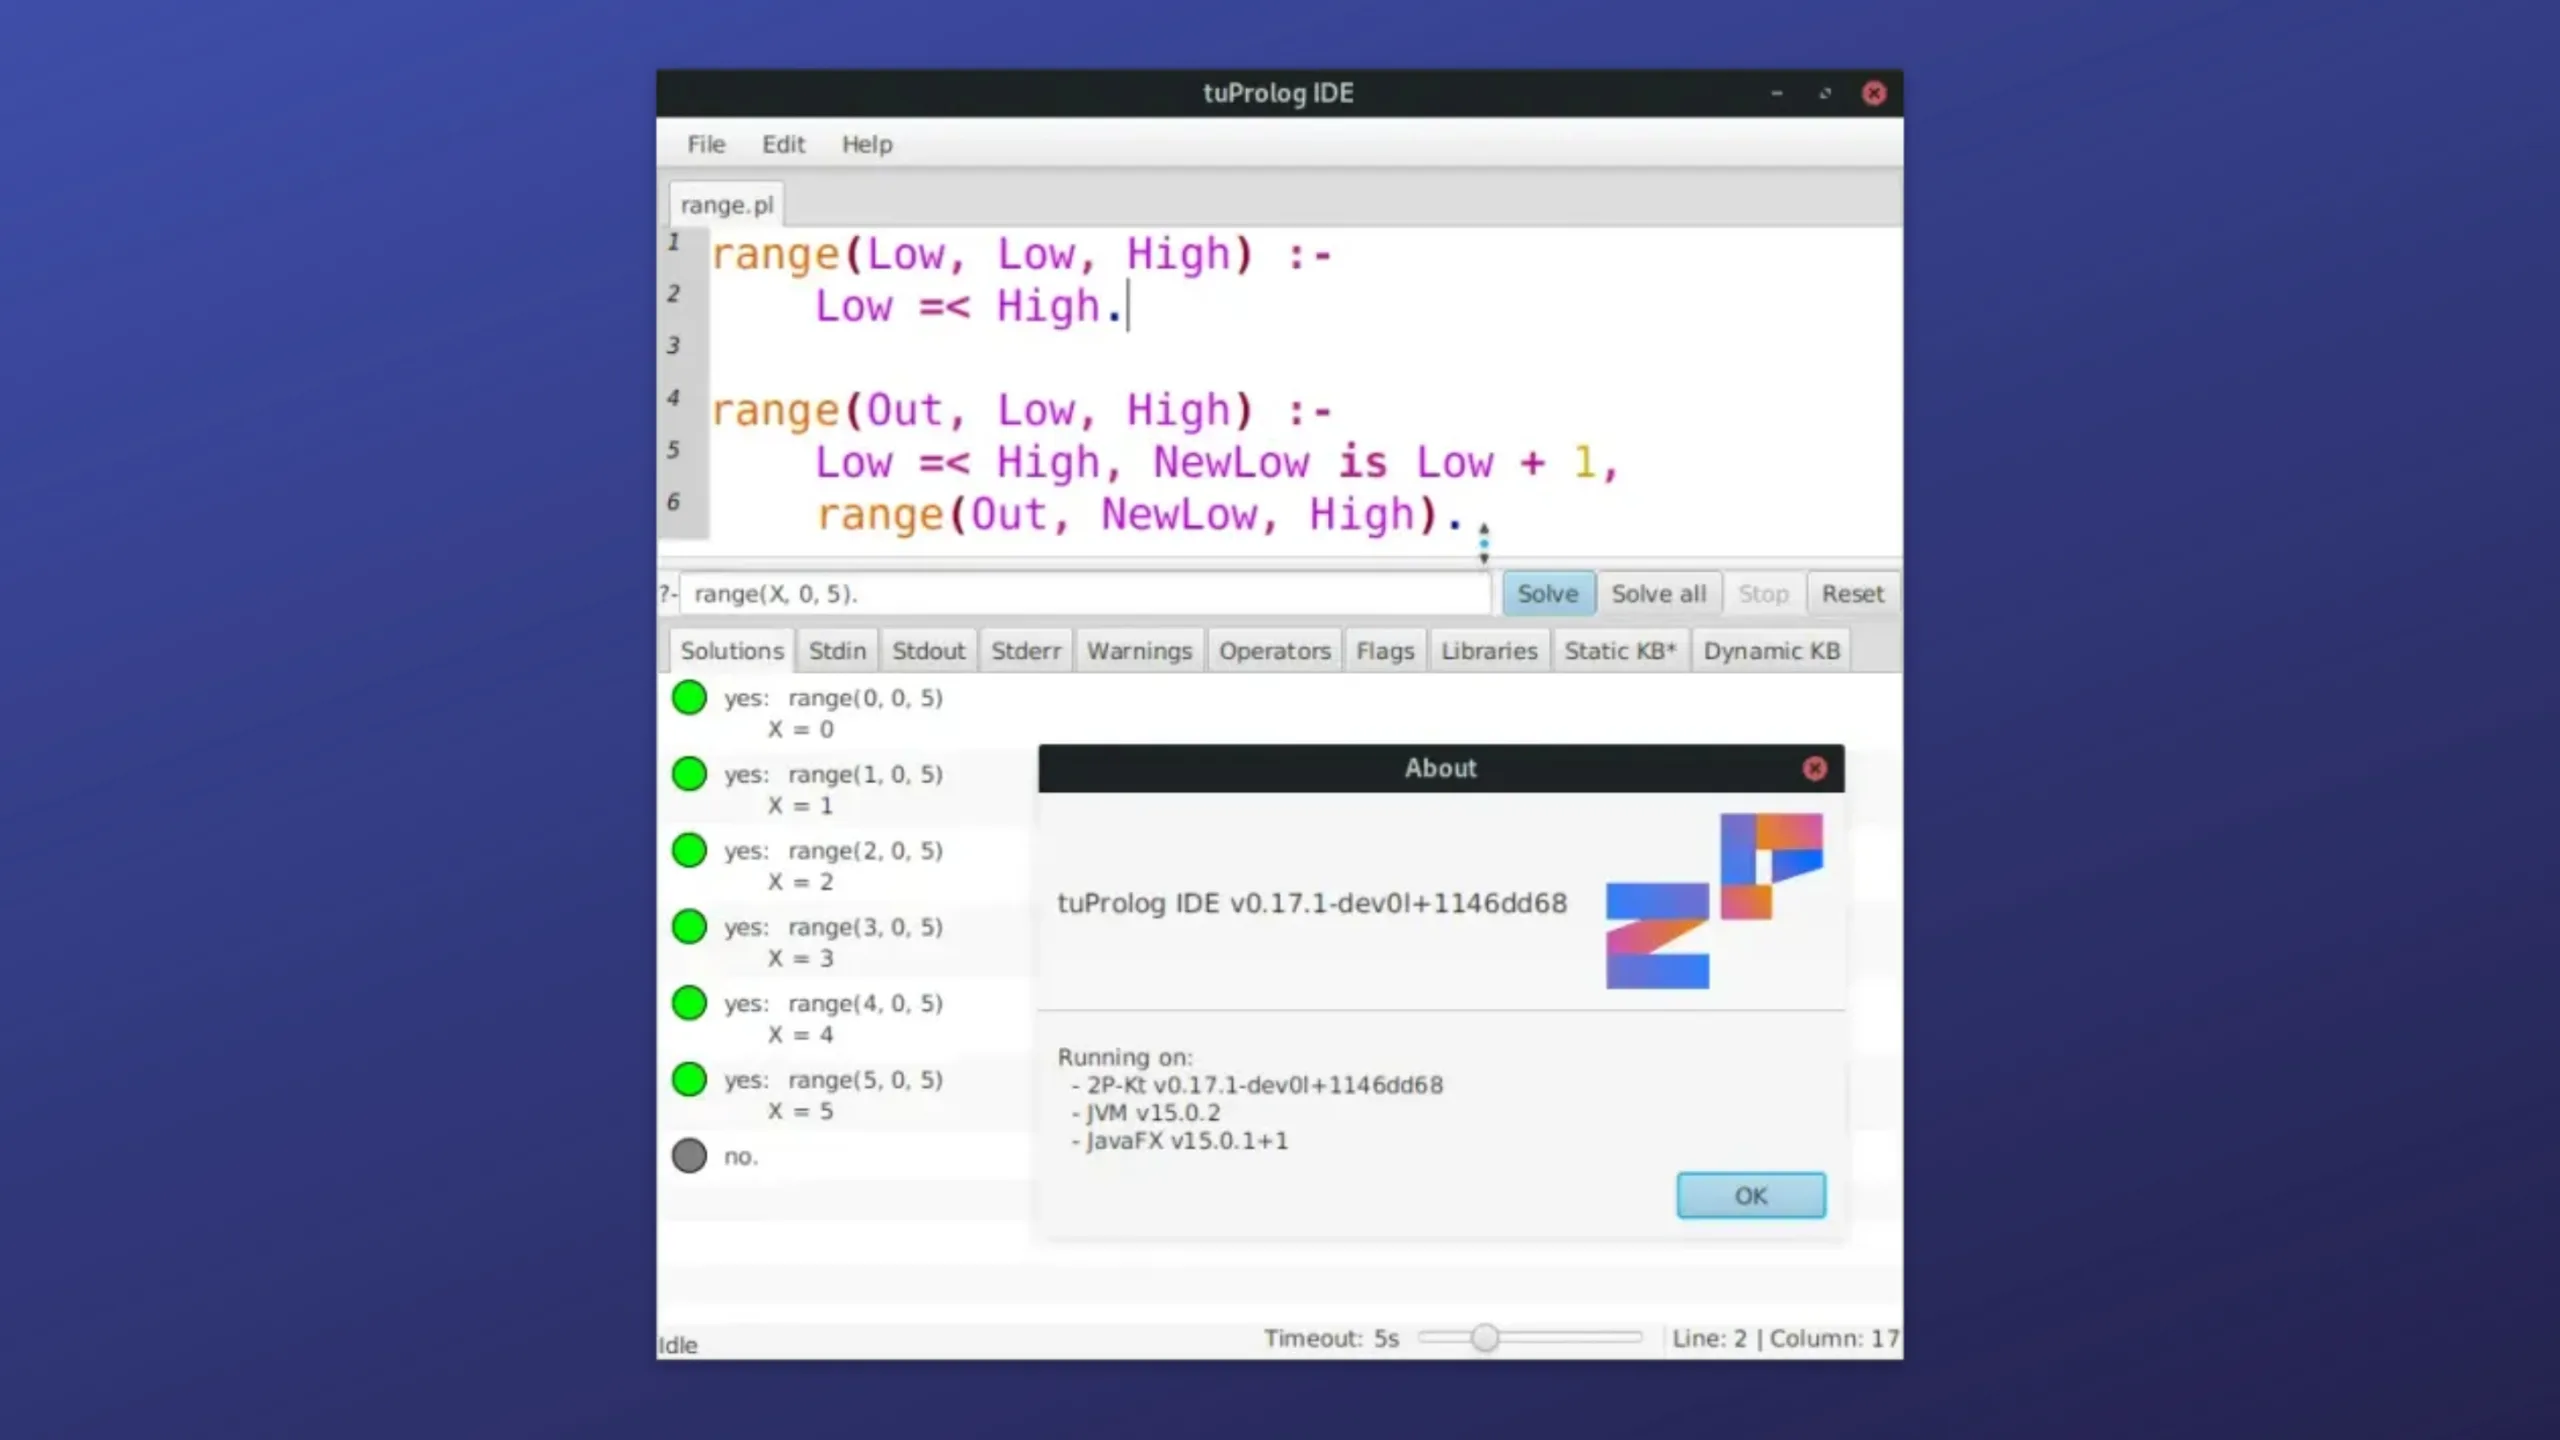Switch to the Flags tab
Image resolution: width=2560 pixels, height=1440 pixels.
tap(1385, 651)
